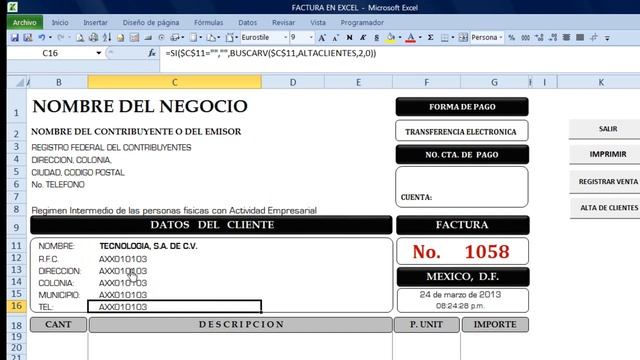Click the Decrease Font Size icon
The image size is (640, 360).
tap(336, 38)
